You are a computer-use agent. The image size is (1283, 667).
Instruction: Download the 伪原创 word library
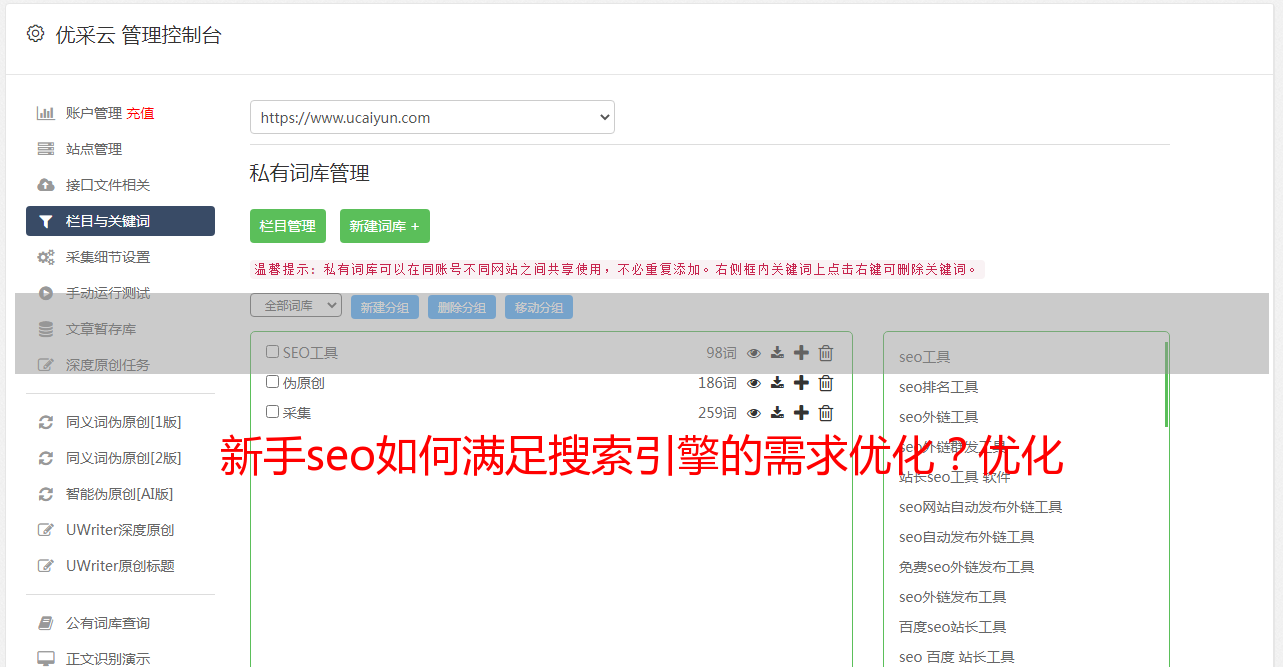coord(777,383)
